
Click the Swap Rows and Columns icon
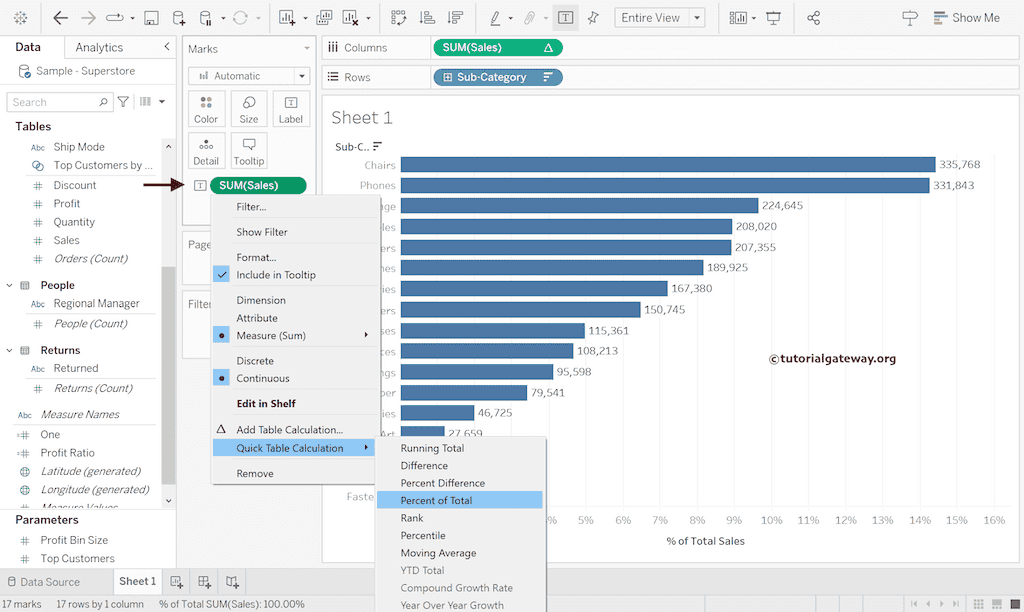coord(399,18)
